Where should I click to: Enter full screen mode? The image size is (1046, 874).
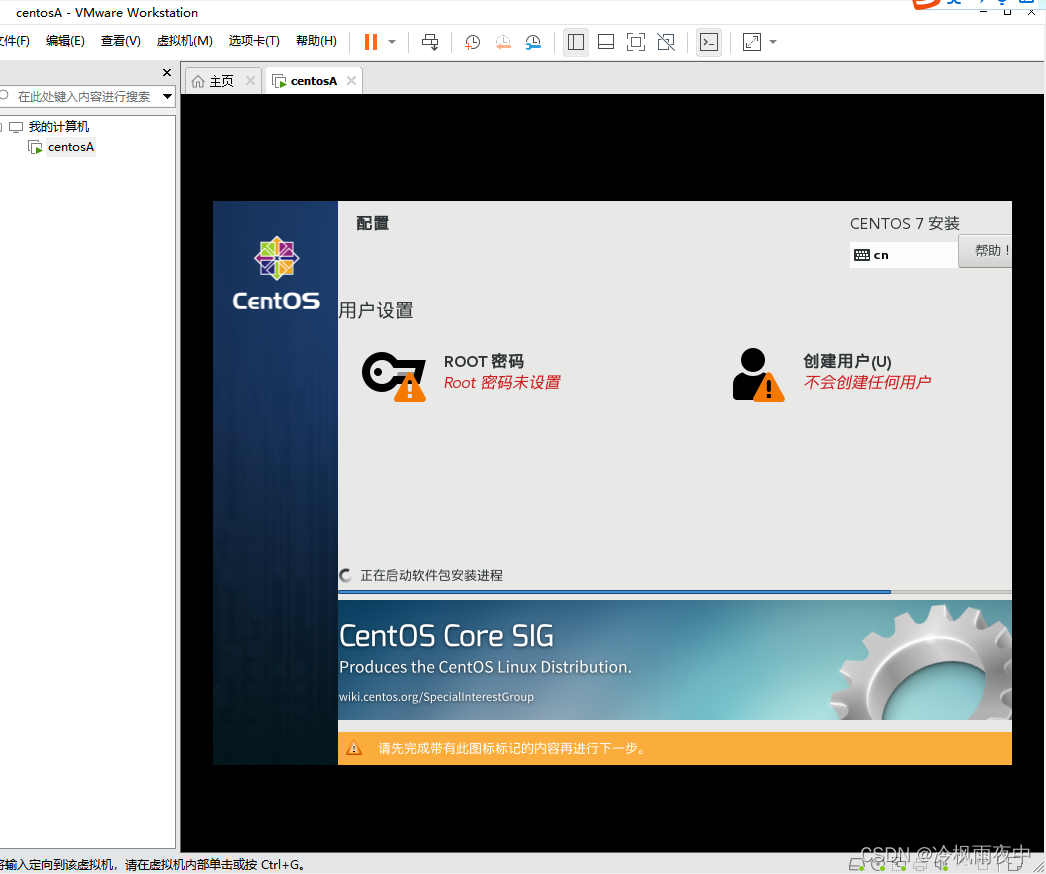pos(636,42)
